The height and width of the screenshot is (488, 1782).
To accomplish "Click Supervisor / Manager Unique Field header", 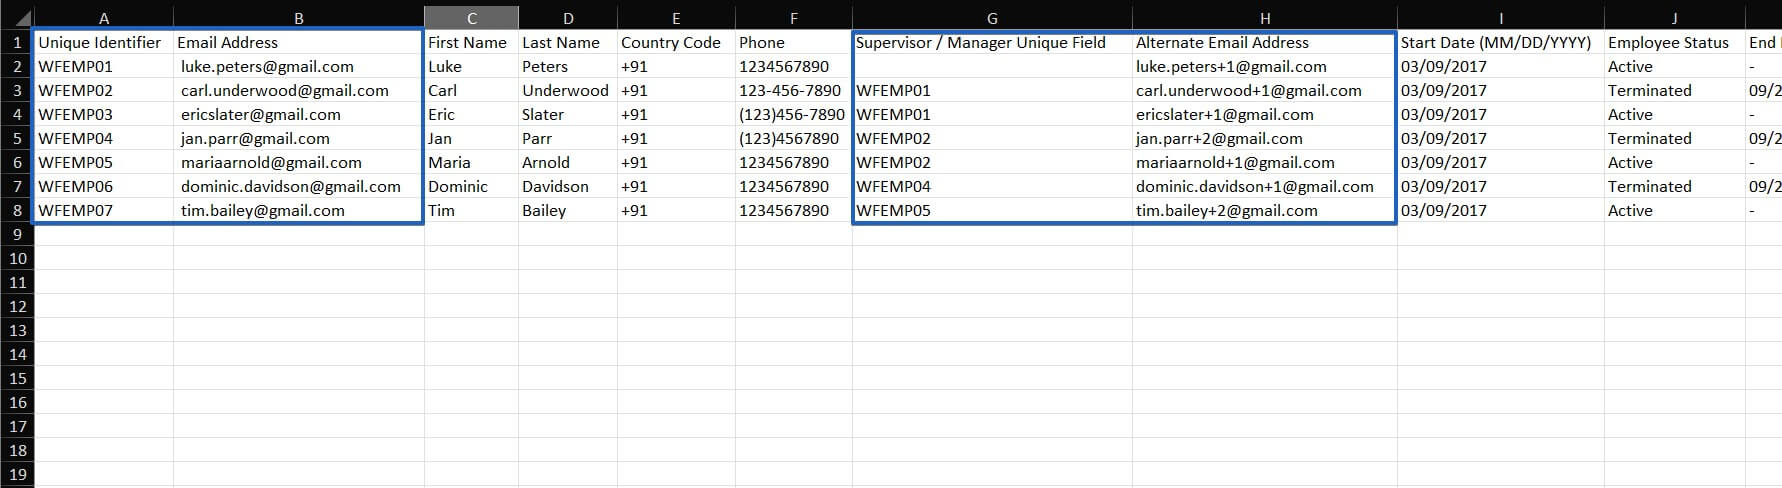I will tap(981, 42).
